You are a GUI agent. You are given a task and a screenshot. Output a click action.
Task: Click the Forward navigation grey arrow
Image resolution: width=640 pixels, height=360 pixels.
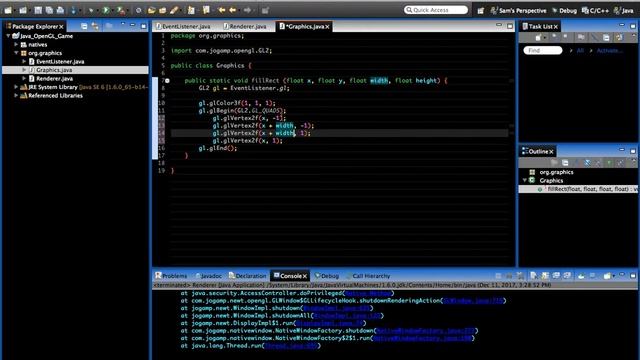click(x=247, y=10)
